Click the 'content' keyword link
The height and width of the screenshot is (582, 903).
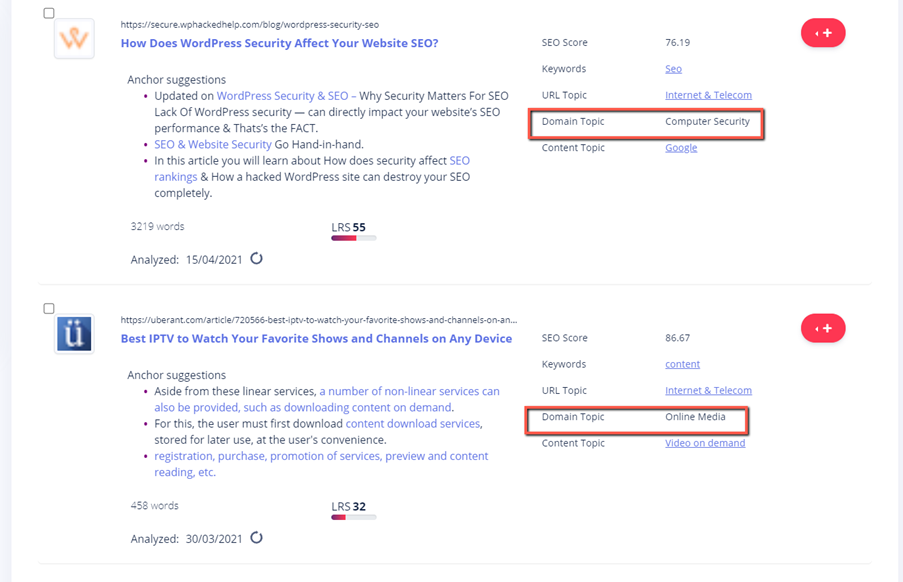pyautogui.click(x=682, y=364)
